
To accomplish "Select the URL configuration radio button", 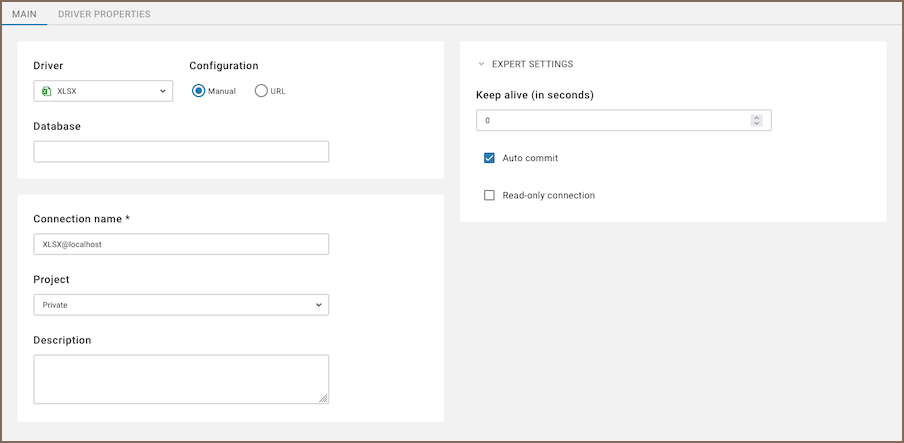I will tap(261, 91).
